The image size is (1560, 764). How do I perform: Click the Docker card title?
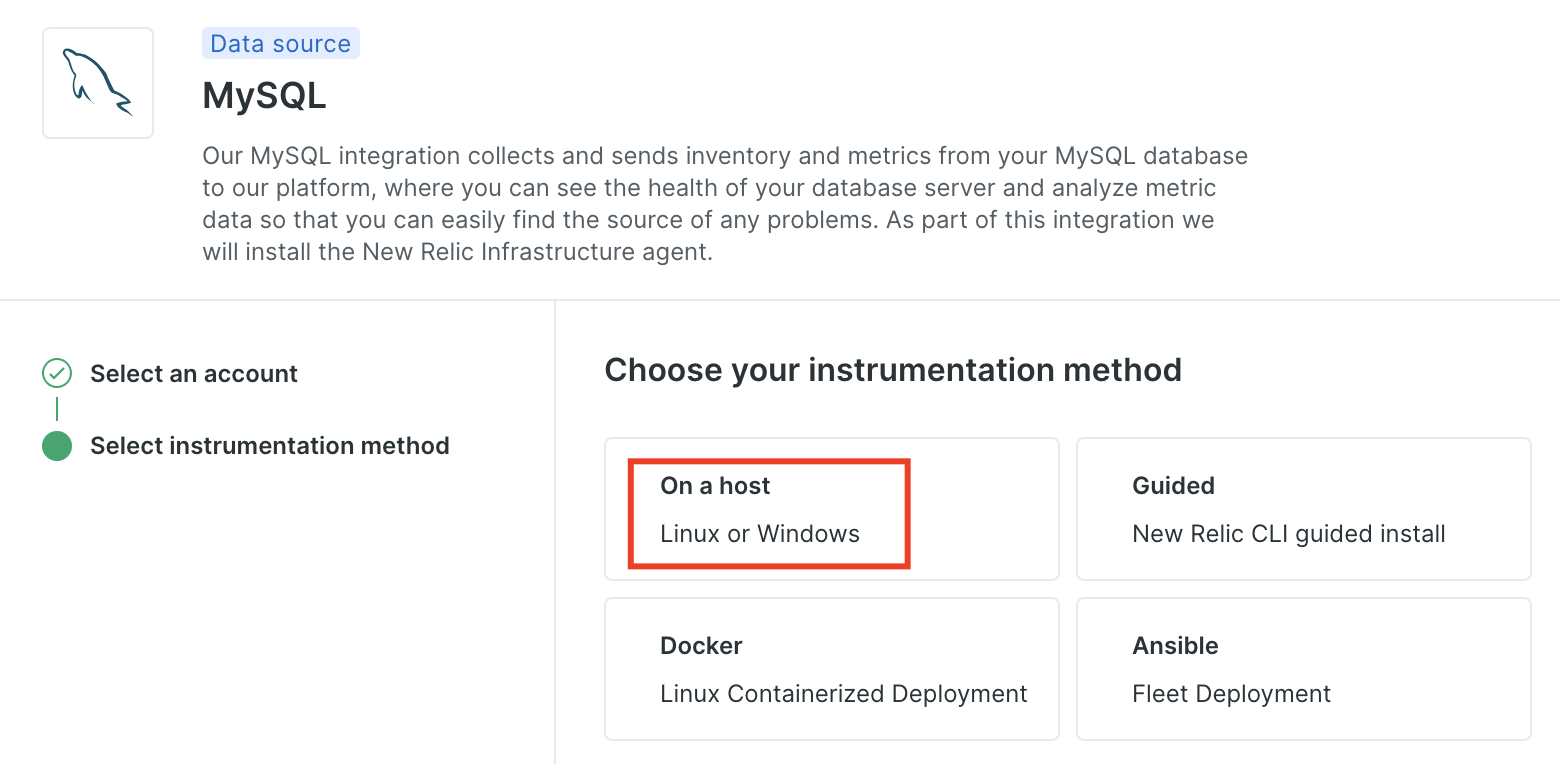(701, 646)
